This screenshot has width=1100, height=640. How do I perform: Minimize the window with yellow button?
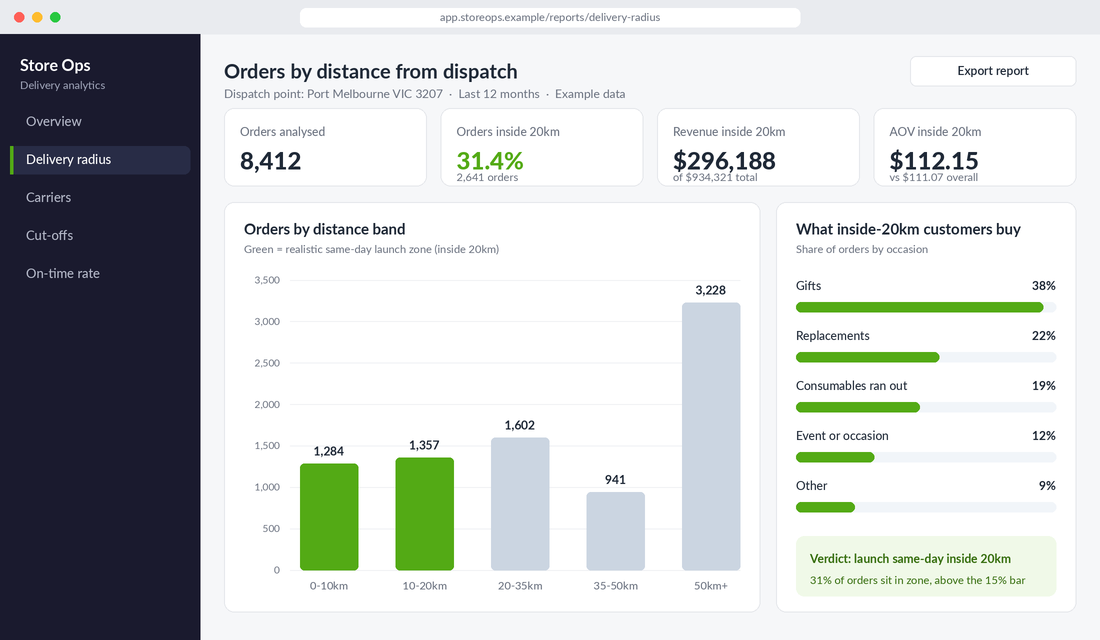click(37, 18)
